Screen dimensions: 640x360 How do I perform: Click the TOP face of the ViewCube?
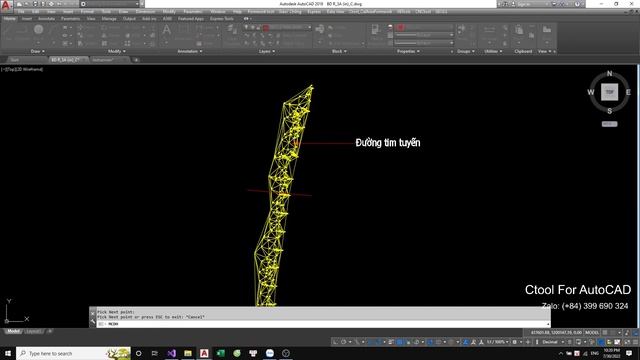(609, 92)
